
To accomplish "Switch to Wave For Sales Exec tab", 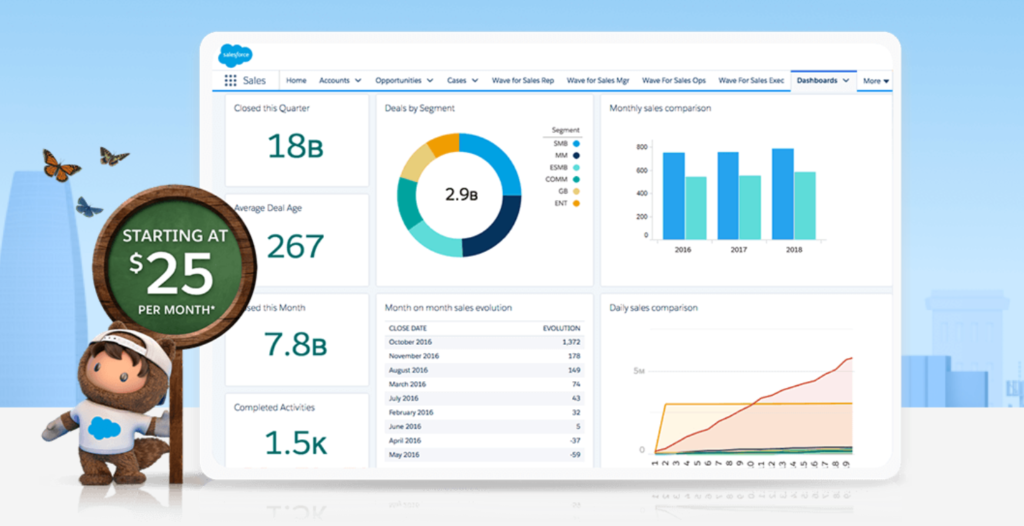I will click(x=751, y=80).
